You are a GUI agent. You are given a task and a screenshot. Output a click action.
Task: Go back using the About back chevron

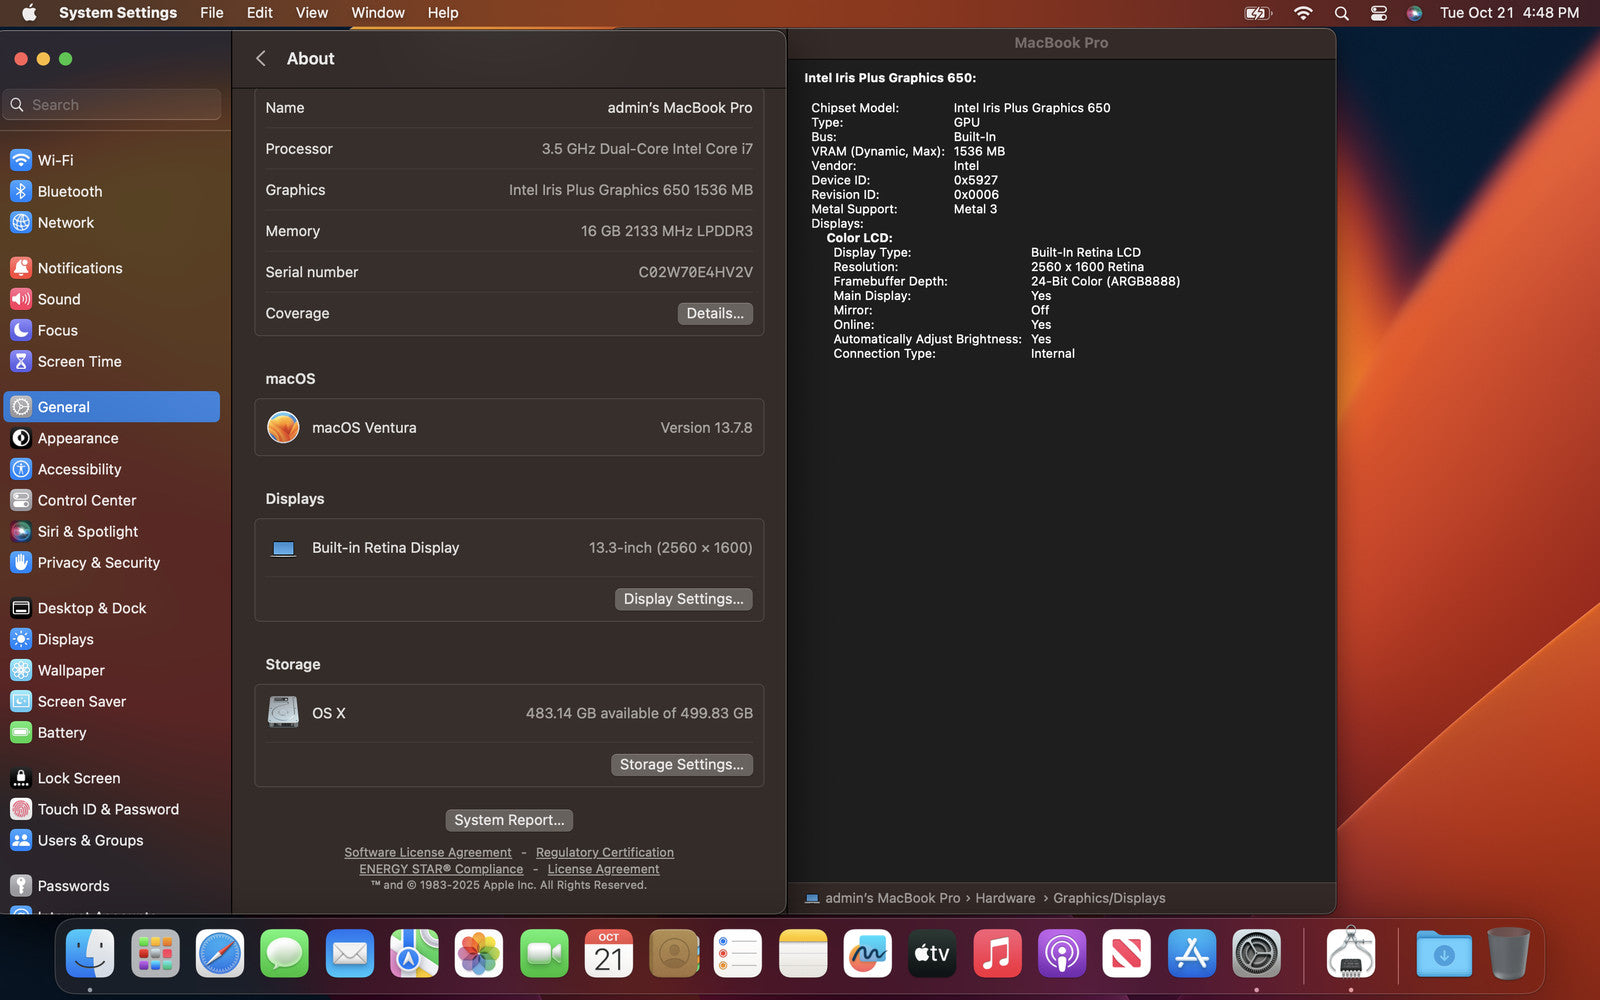[x=261, y=59]
